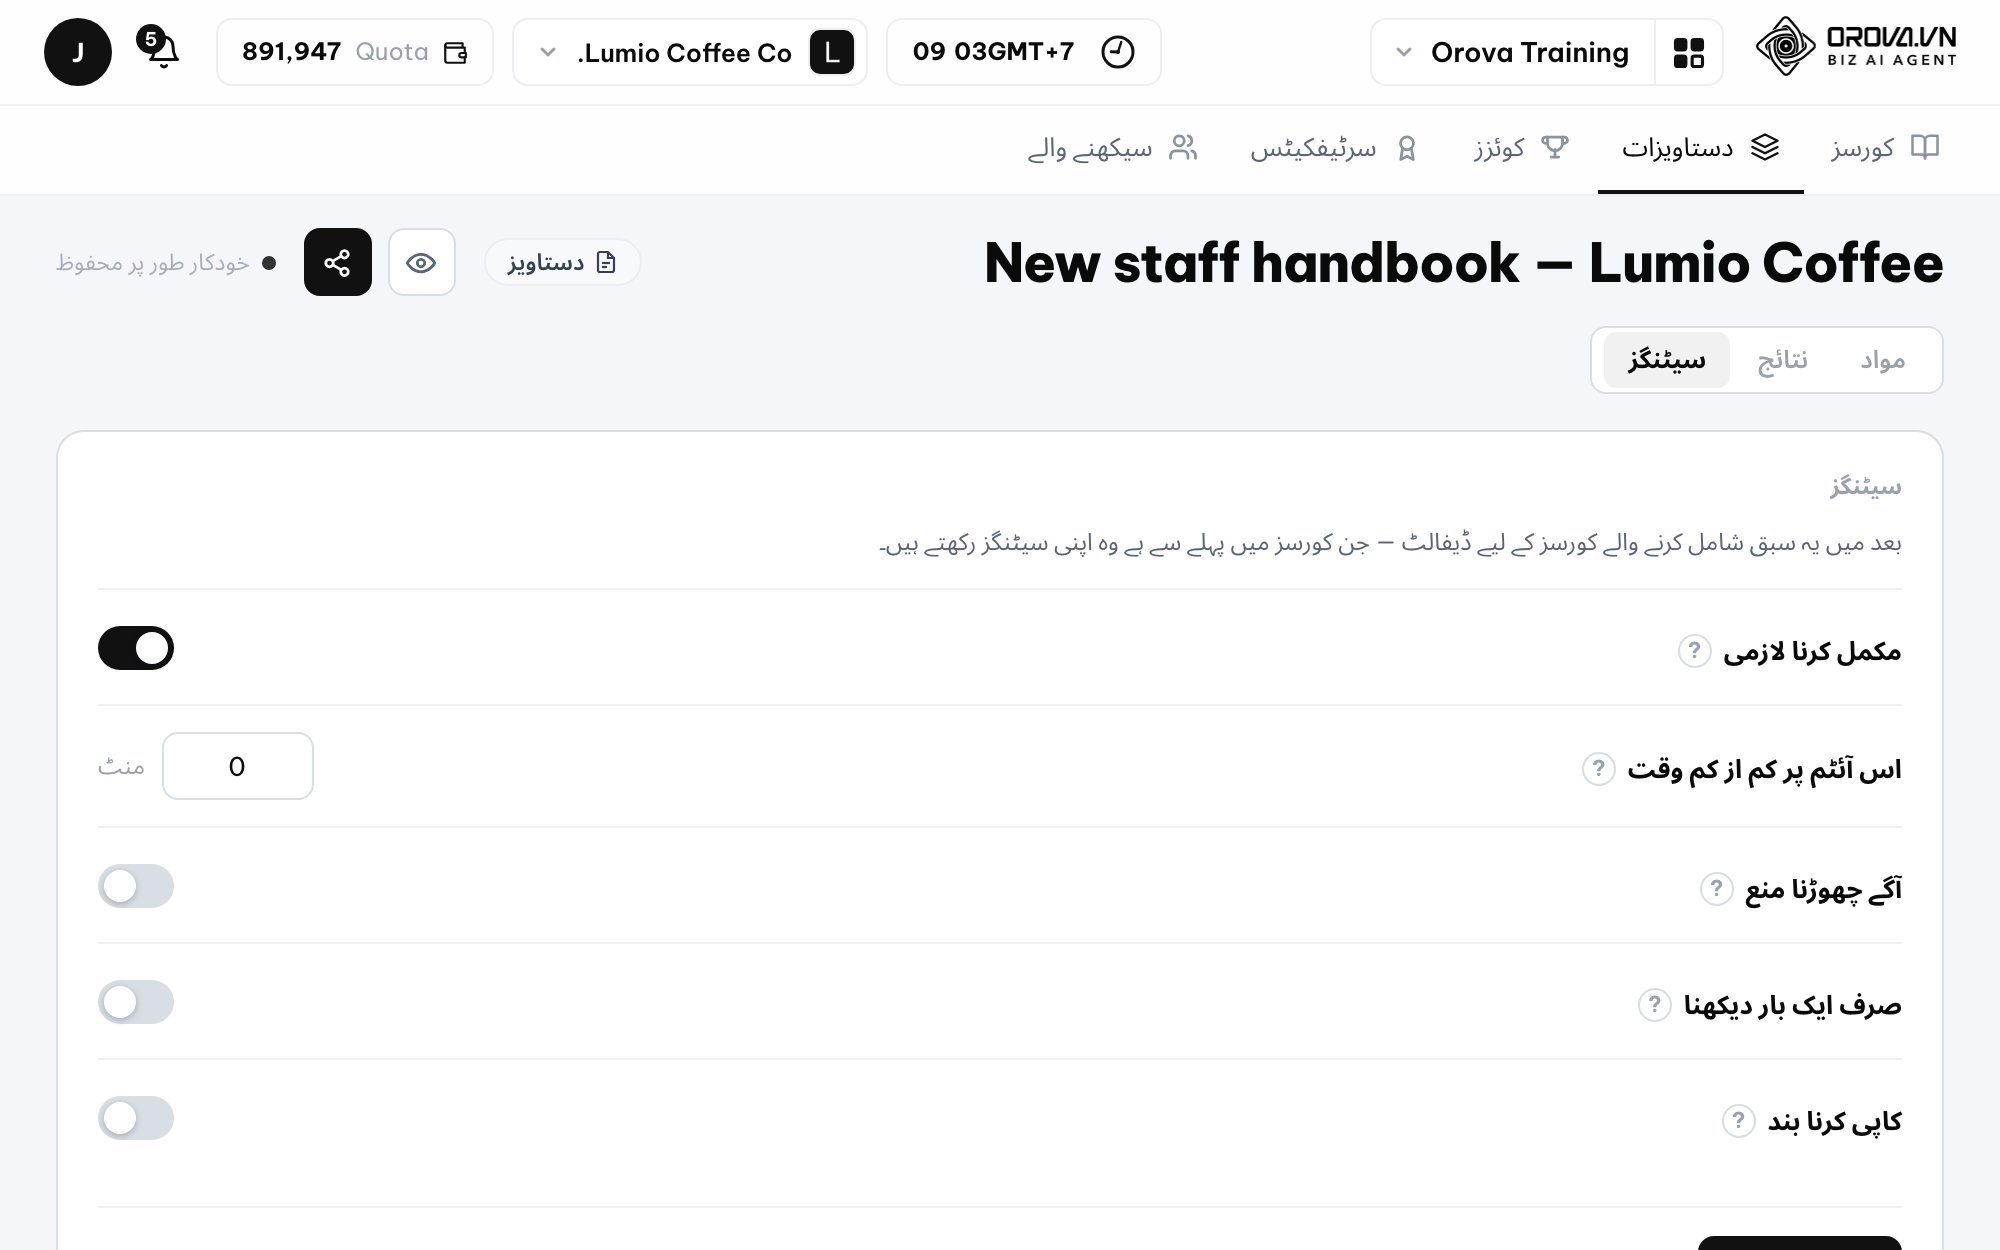2000x1250 pixels.
Task: Click help icon beside کاپی کرنا بند
Action: pyautogui.click(x=1738, y=1121)
